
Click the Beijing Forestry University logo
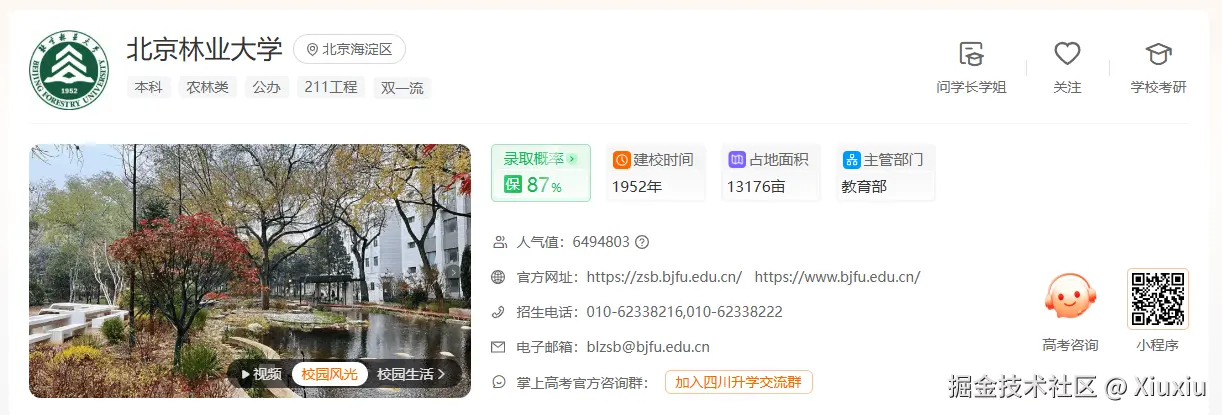[x=69, y=69]
